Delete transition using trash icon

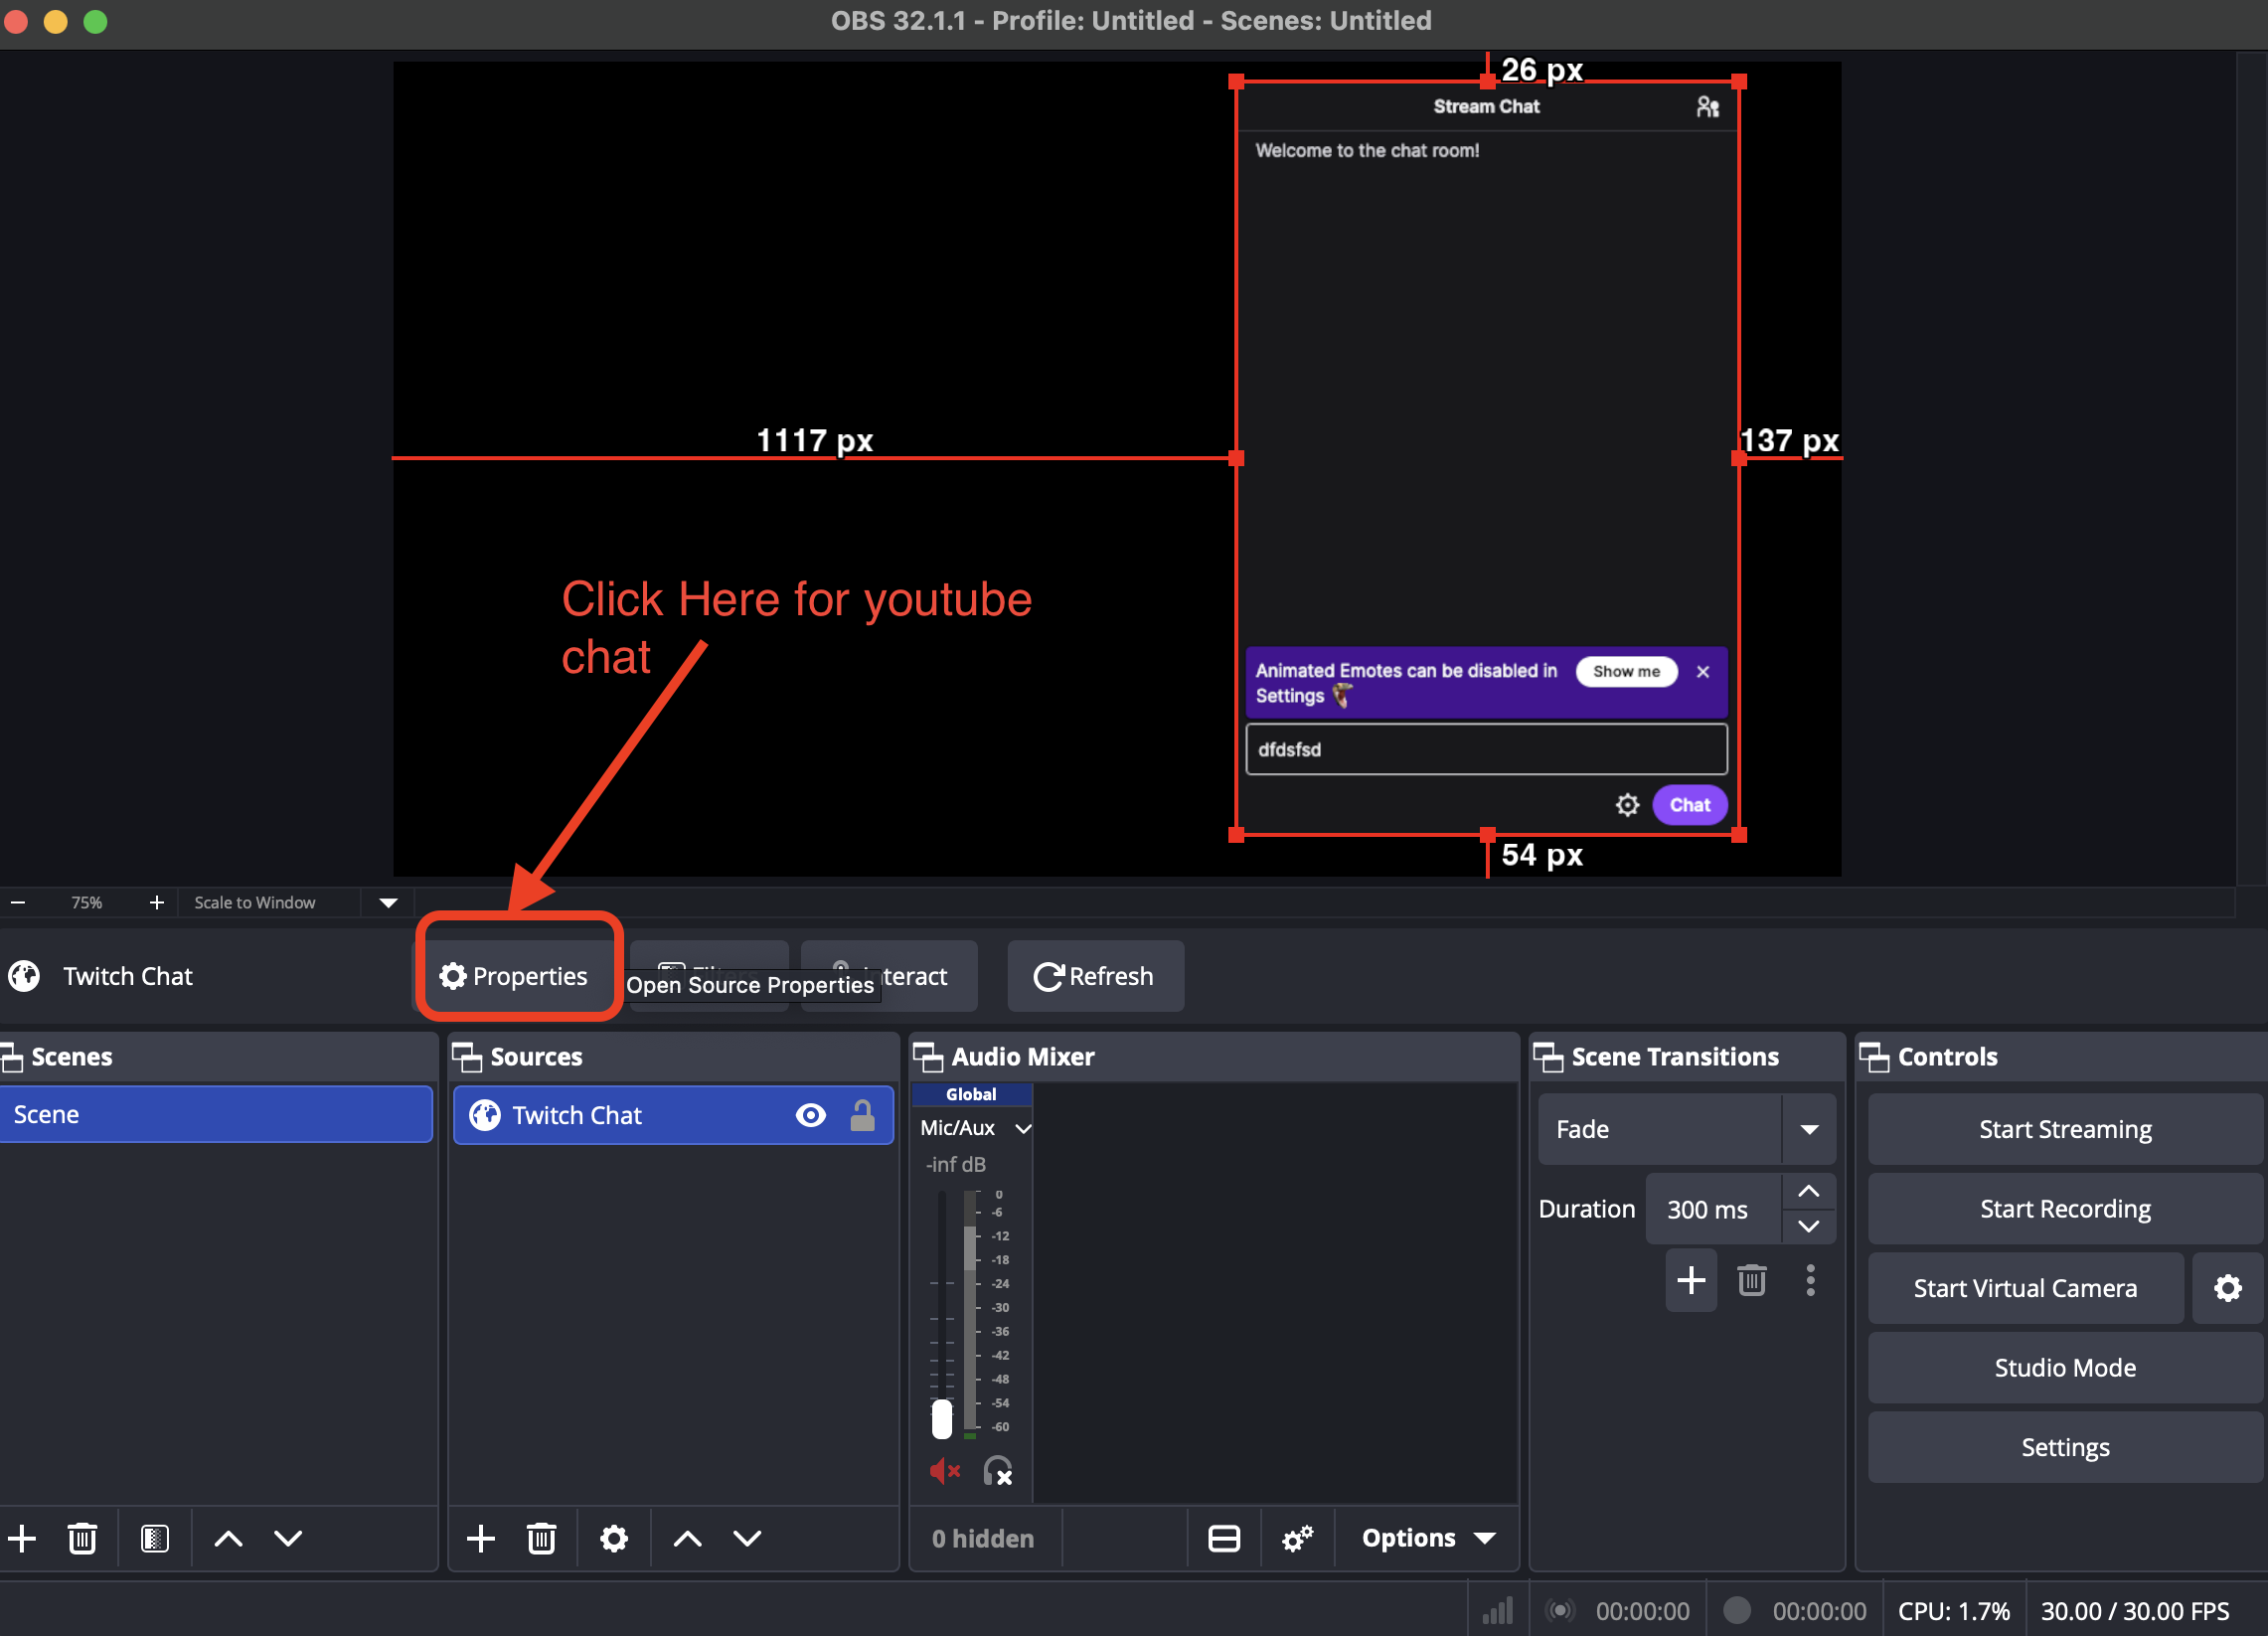point(1751,1280)
